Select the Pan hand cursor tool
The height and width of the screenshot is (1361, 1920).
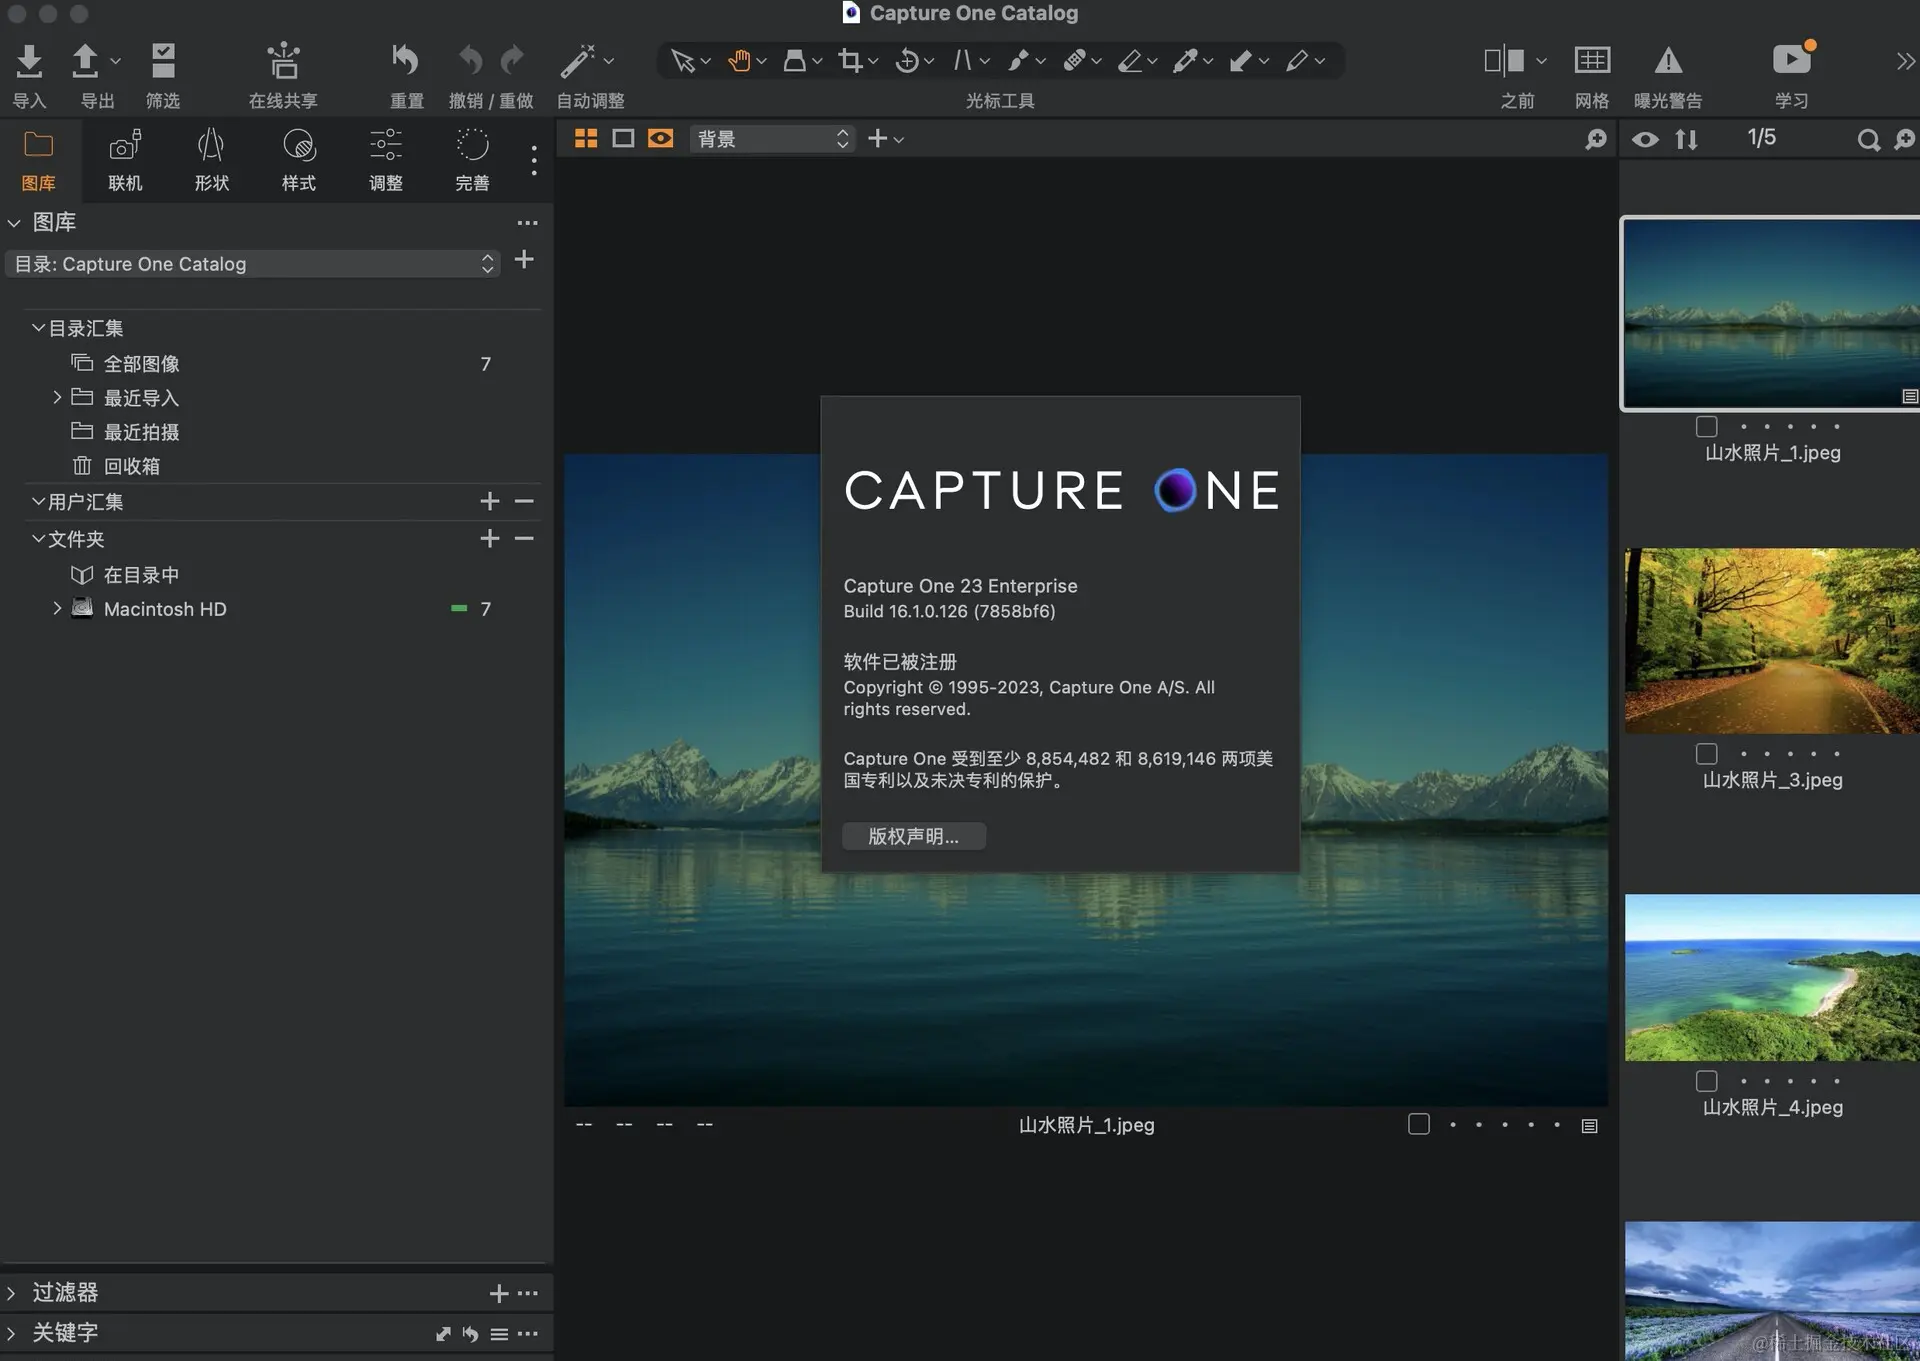[x=738, y=62]
